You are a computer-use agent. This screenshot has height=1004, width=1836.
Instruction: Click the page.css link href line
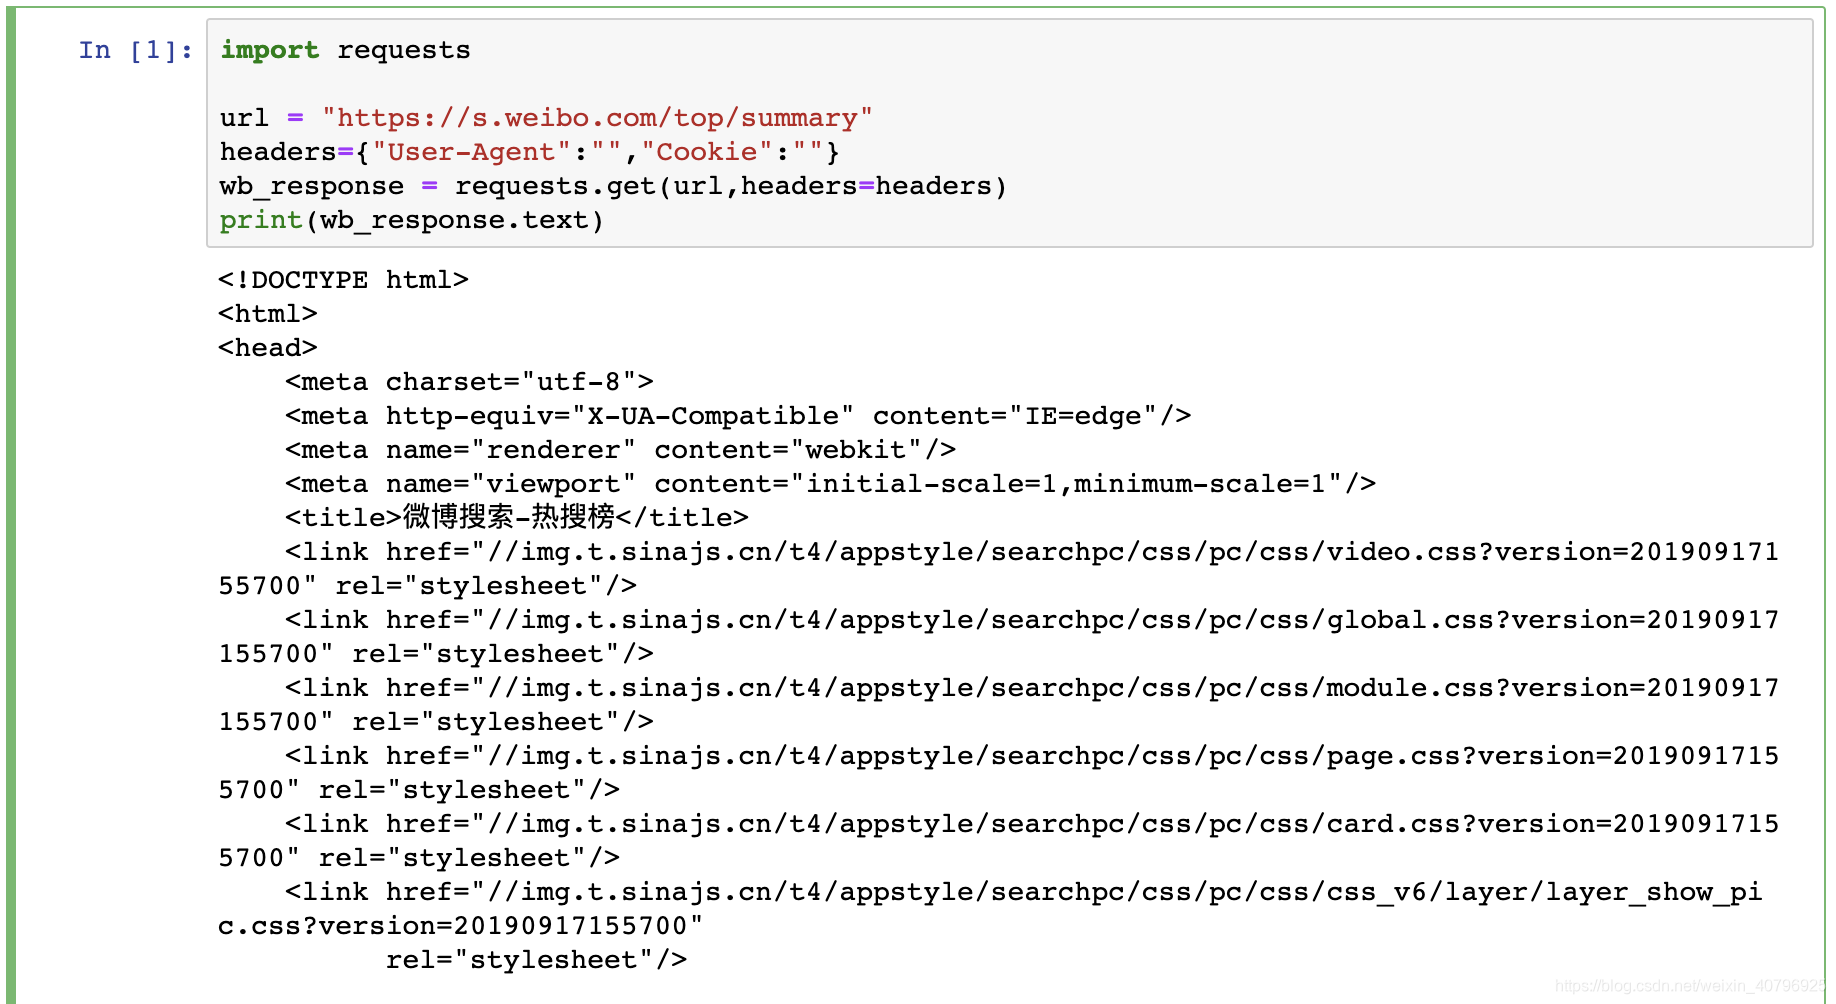coord(1032,756)
